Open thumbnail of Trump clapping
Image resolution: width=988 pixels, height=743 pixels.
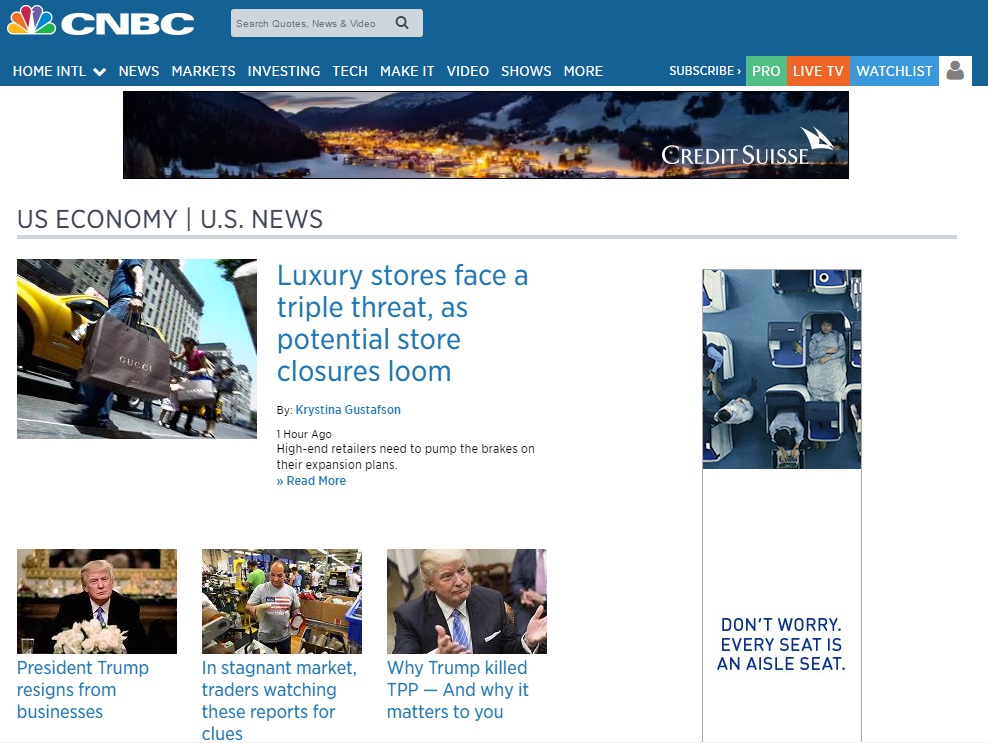click(x=467, y=601)
